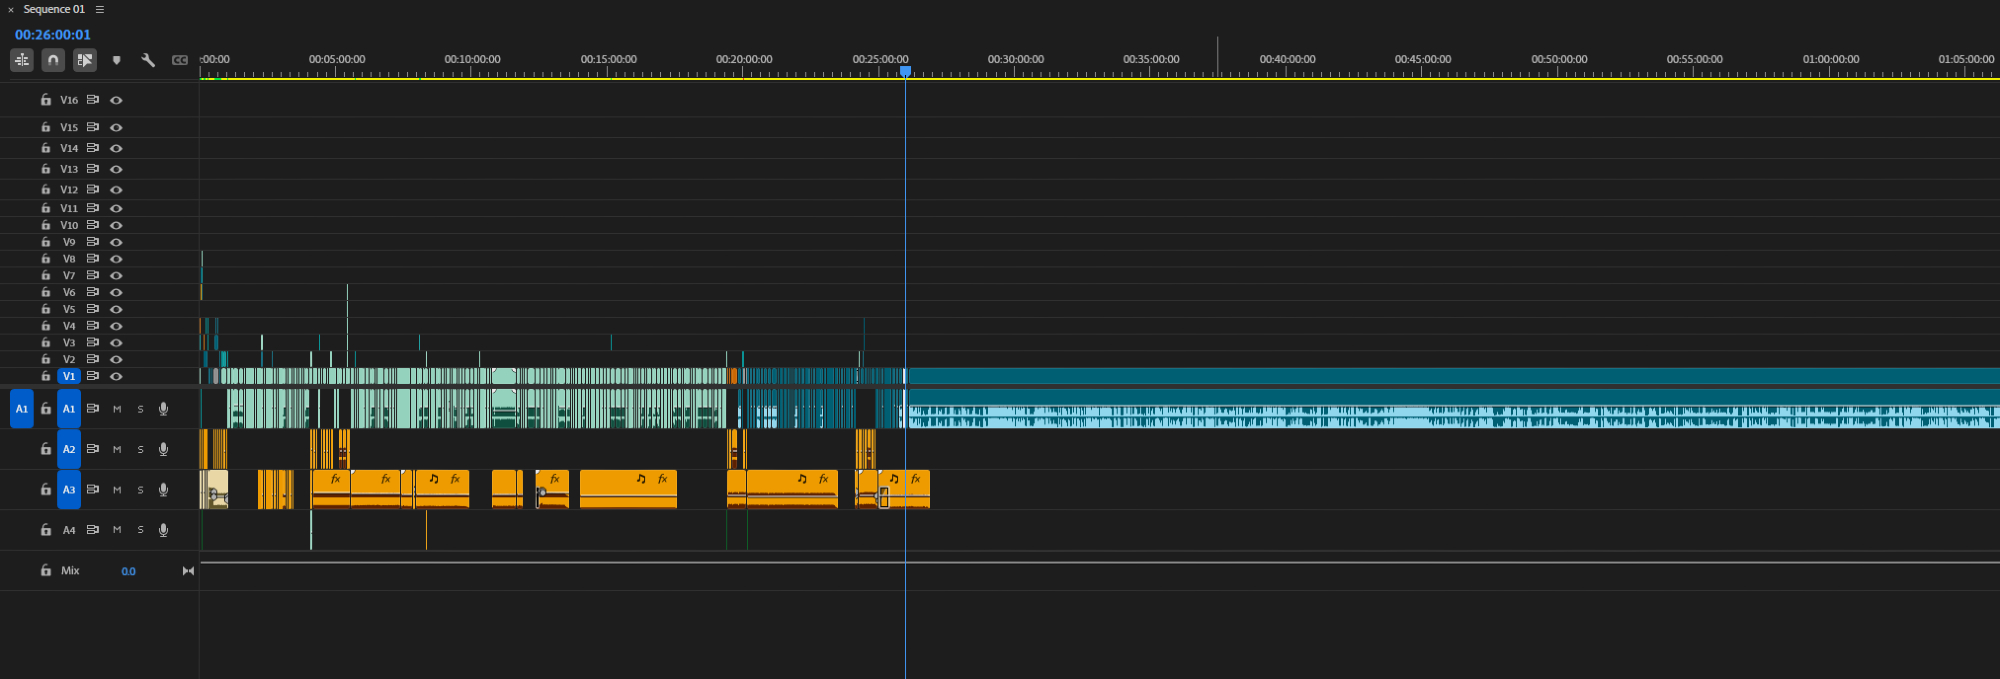The height and width of the screenshot is (679, 2000).
Task: Solo audio track A3
Action: point(140,490)
